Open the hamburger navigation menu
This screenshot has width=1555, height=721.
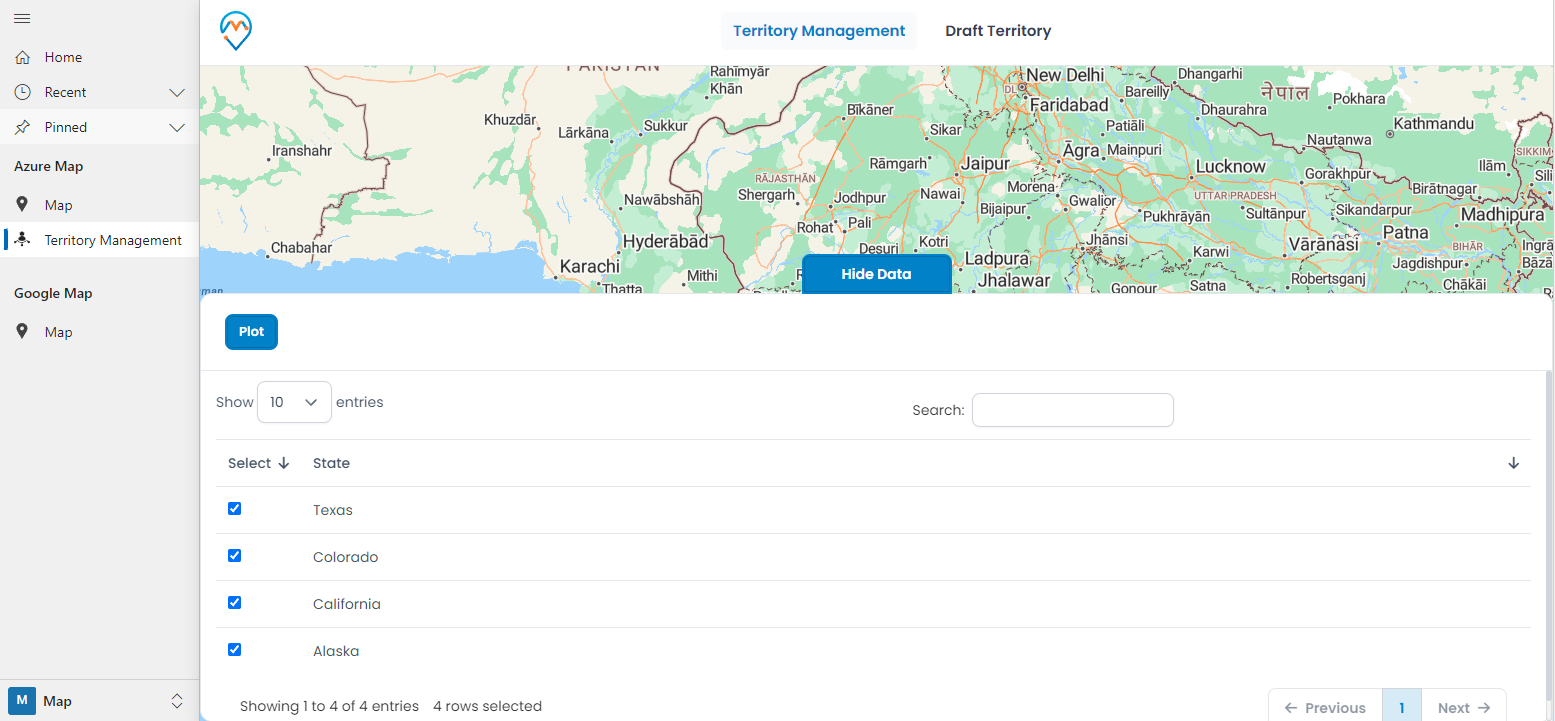click(22, 19)
